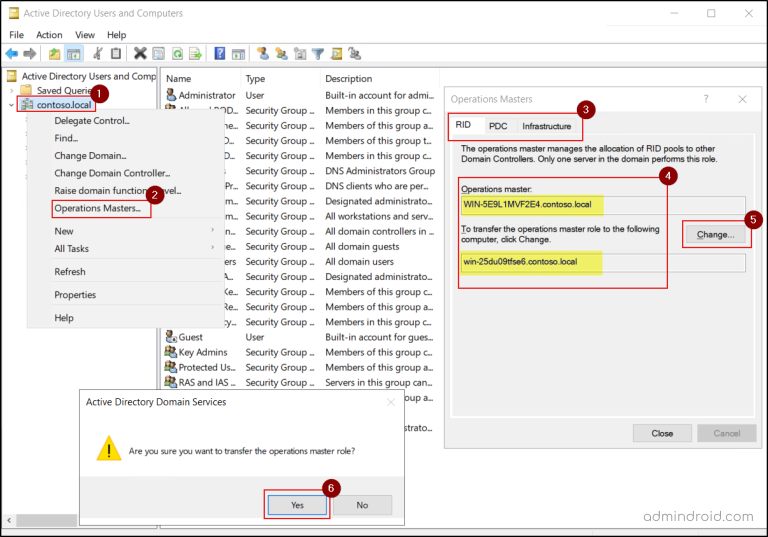Choose Refresh from the context menu
Screen dimensions: 768x537
(x=70, y=272)
